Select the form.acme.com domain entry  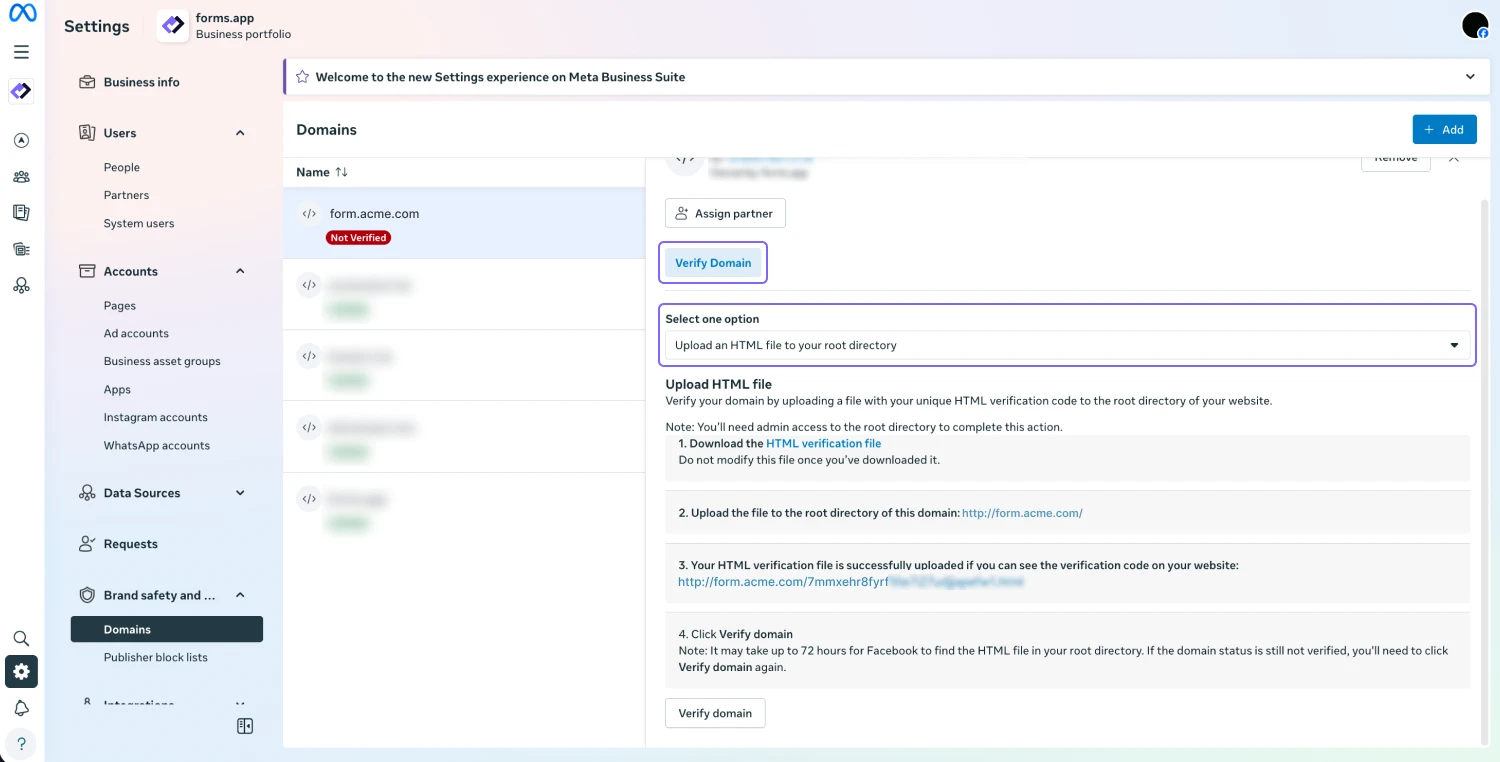374,213
